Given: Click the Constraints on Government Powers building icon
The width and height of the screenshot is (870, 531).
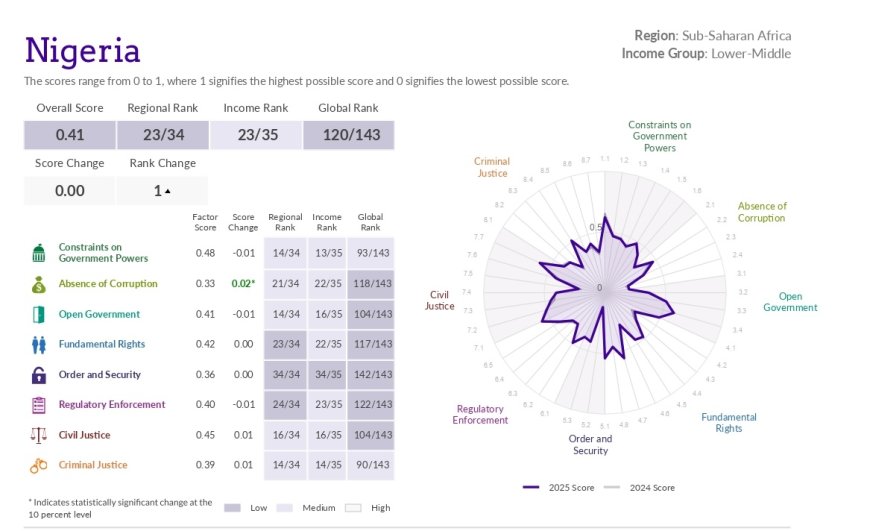Looking at the screenshot, I should coord(39,253).
